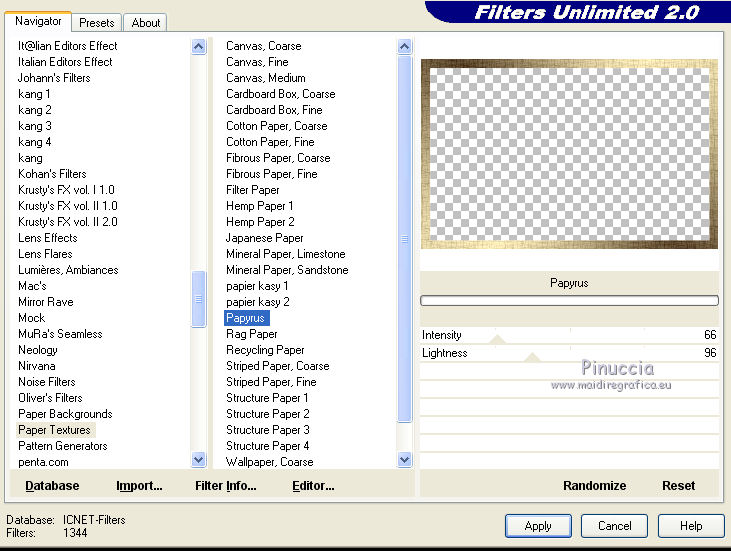Screen dimensions: 731x551
Task: Click the Cancel button
Action: 614,526
